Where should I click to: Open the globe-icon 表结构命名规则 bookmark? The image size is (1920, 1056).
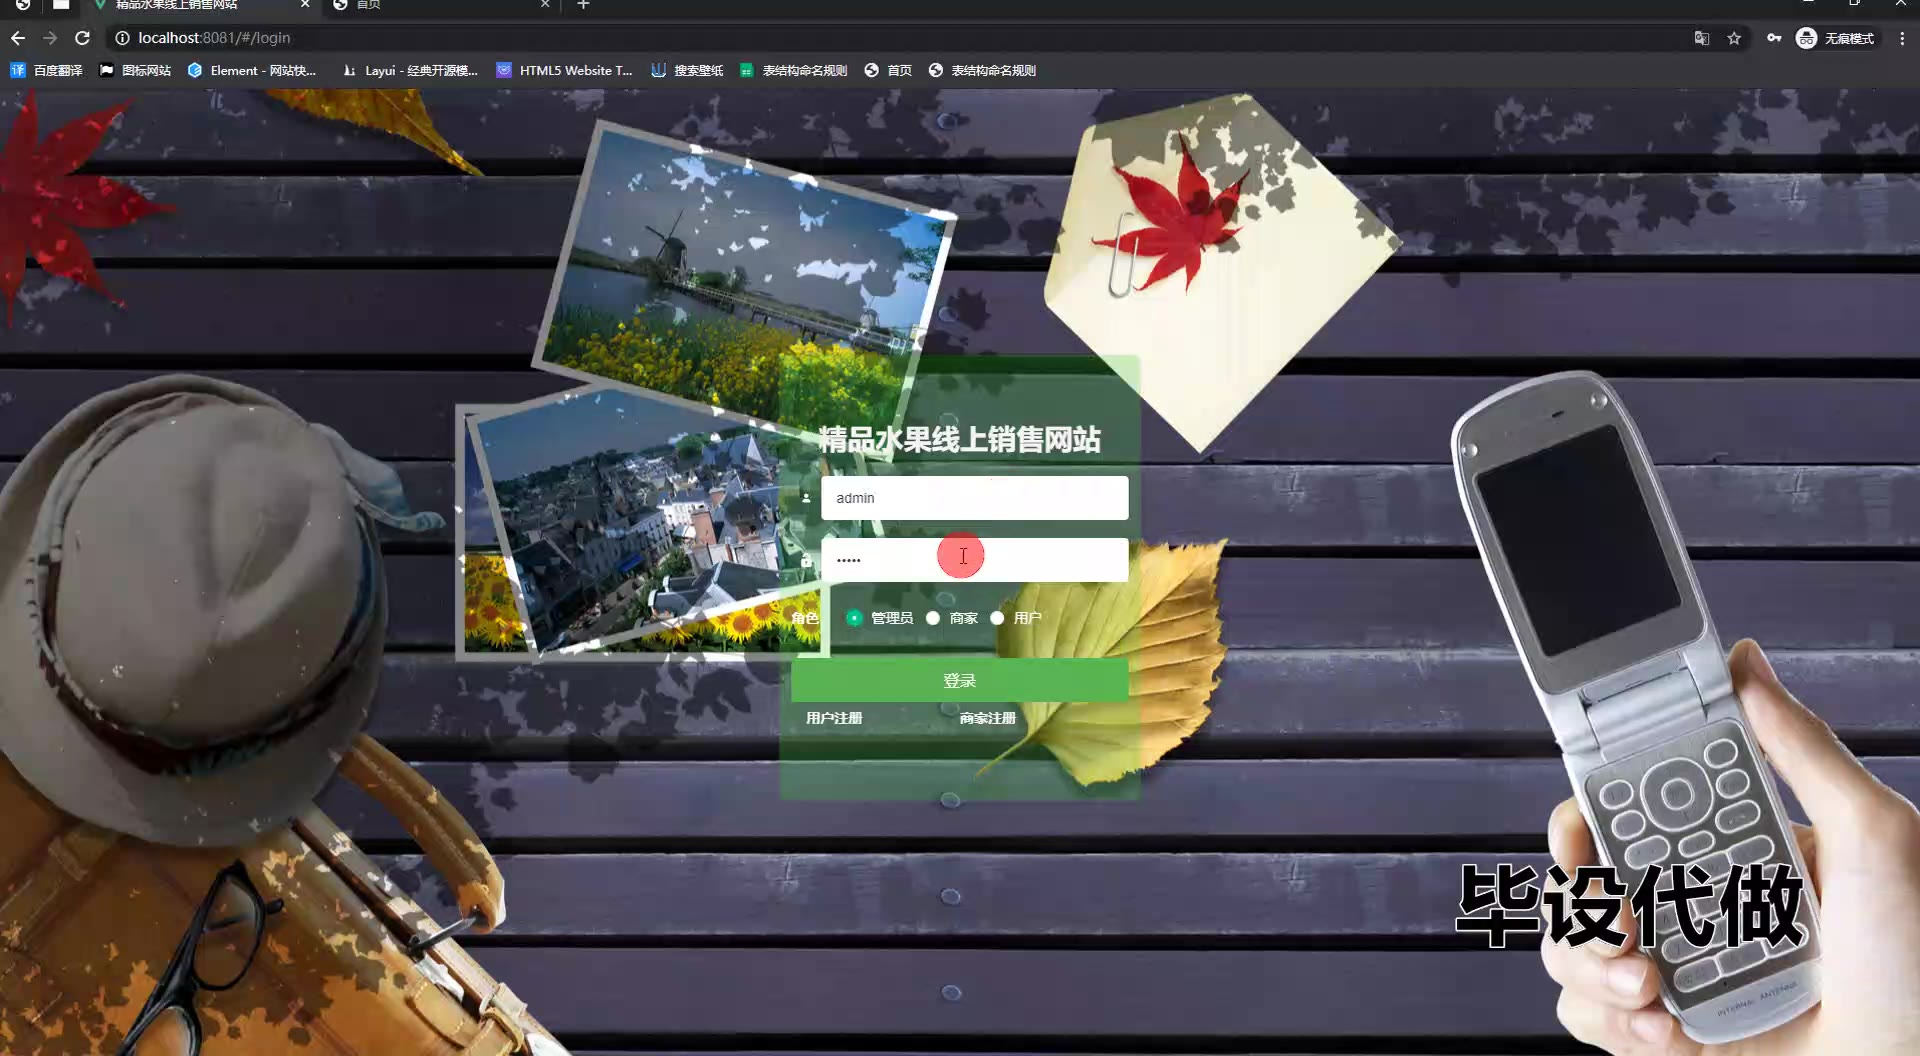[982, 70]
